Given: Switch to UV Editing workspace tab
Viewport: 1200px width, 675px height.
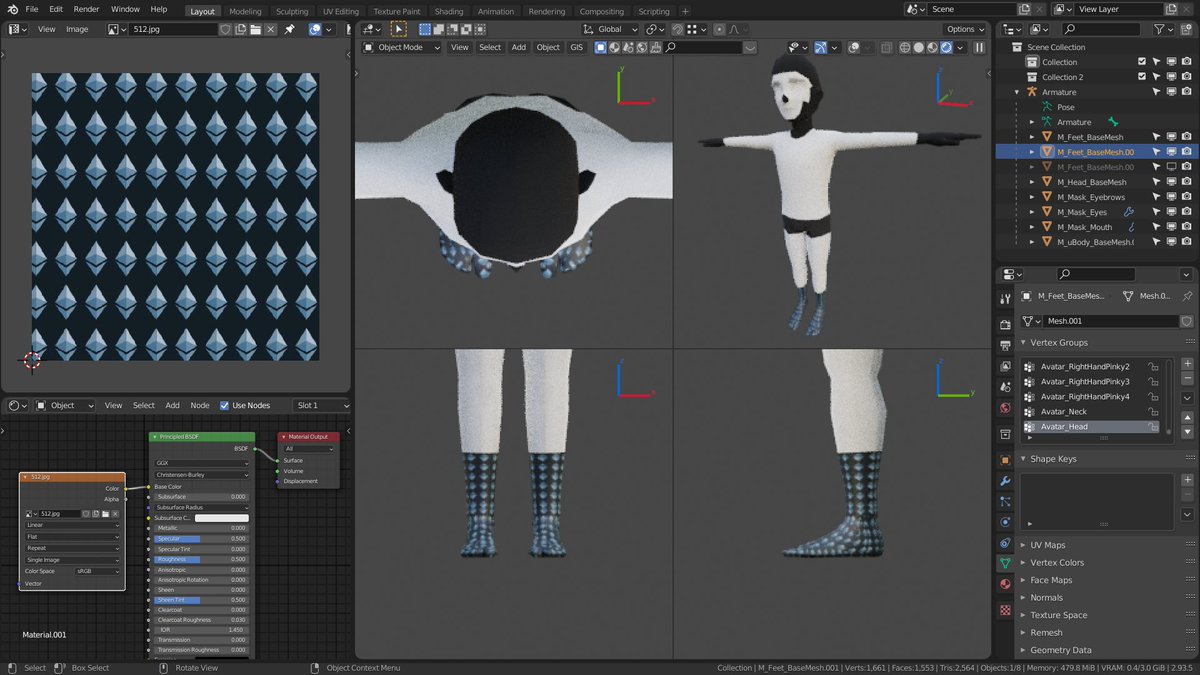Looking at the screenshot, I should [x=340, y=11].
